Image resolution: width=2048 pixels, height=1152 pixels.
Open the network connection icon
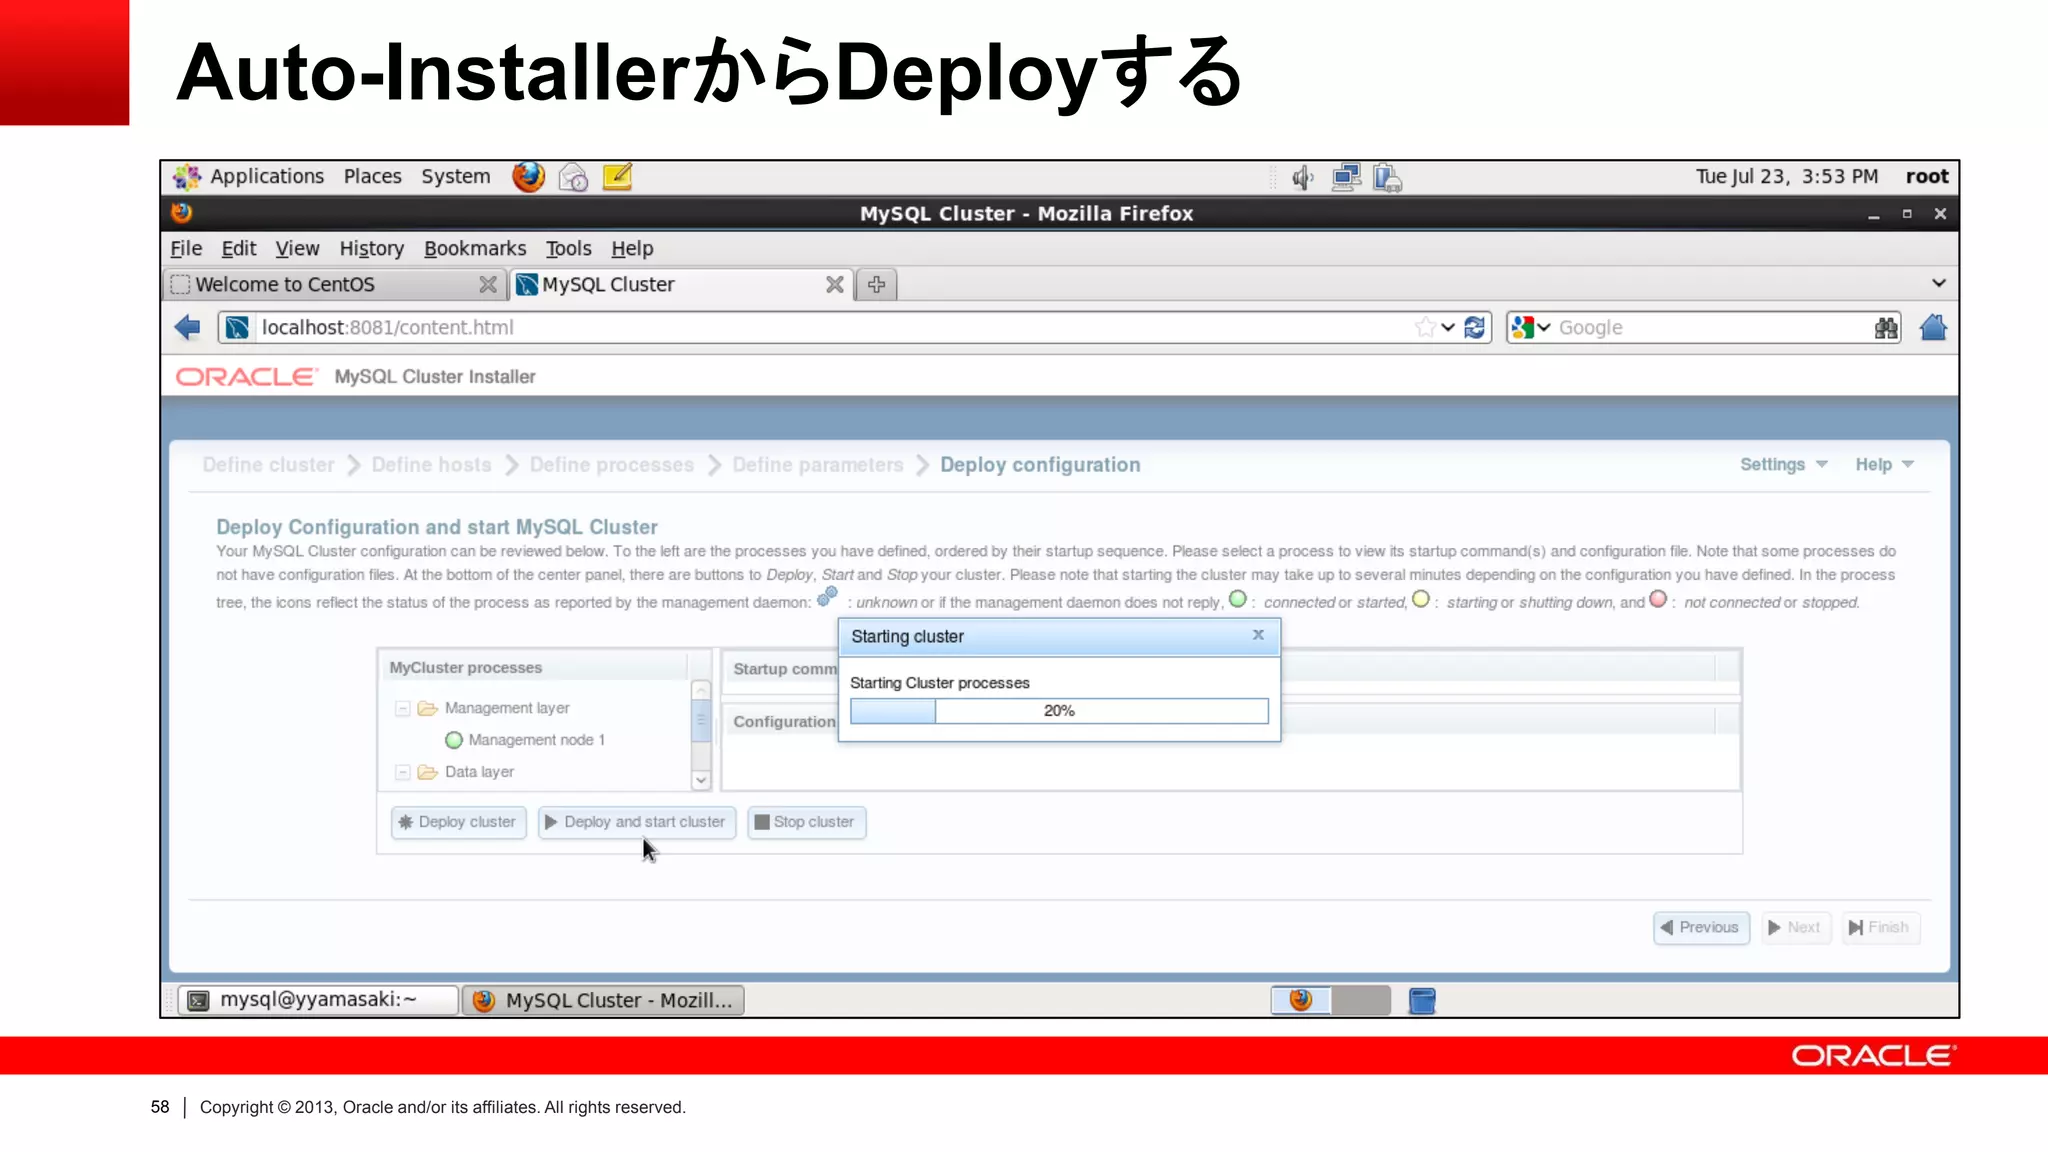1346,178
